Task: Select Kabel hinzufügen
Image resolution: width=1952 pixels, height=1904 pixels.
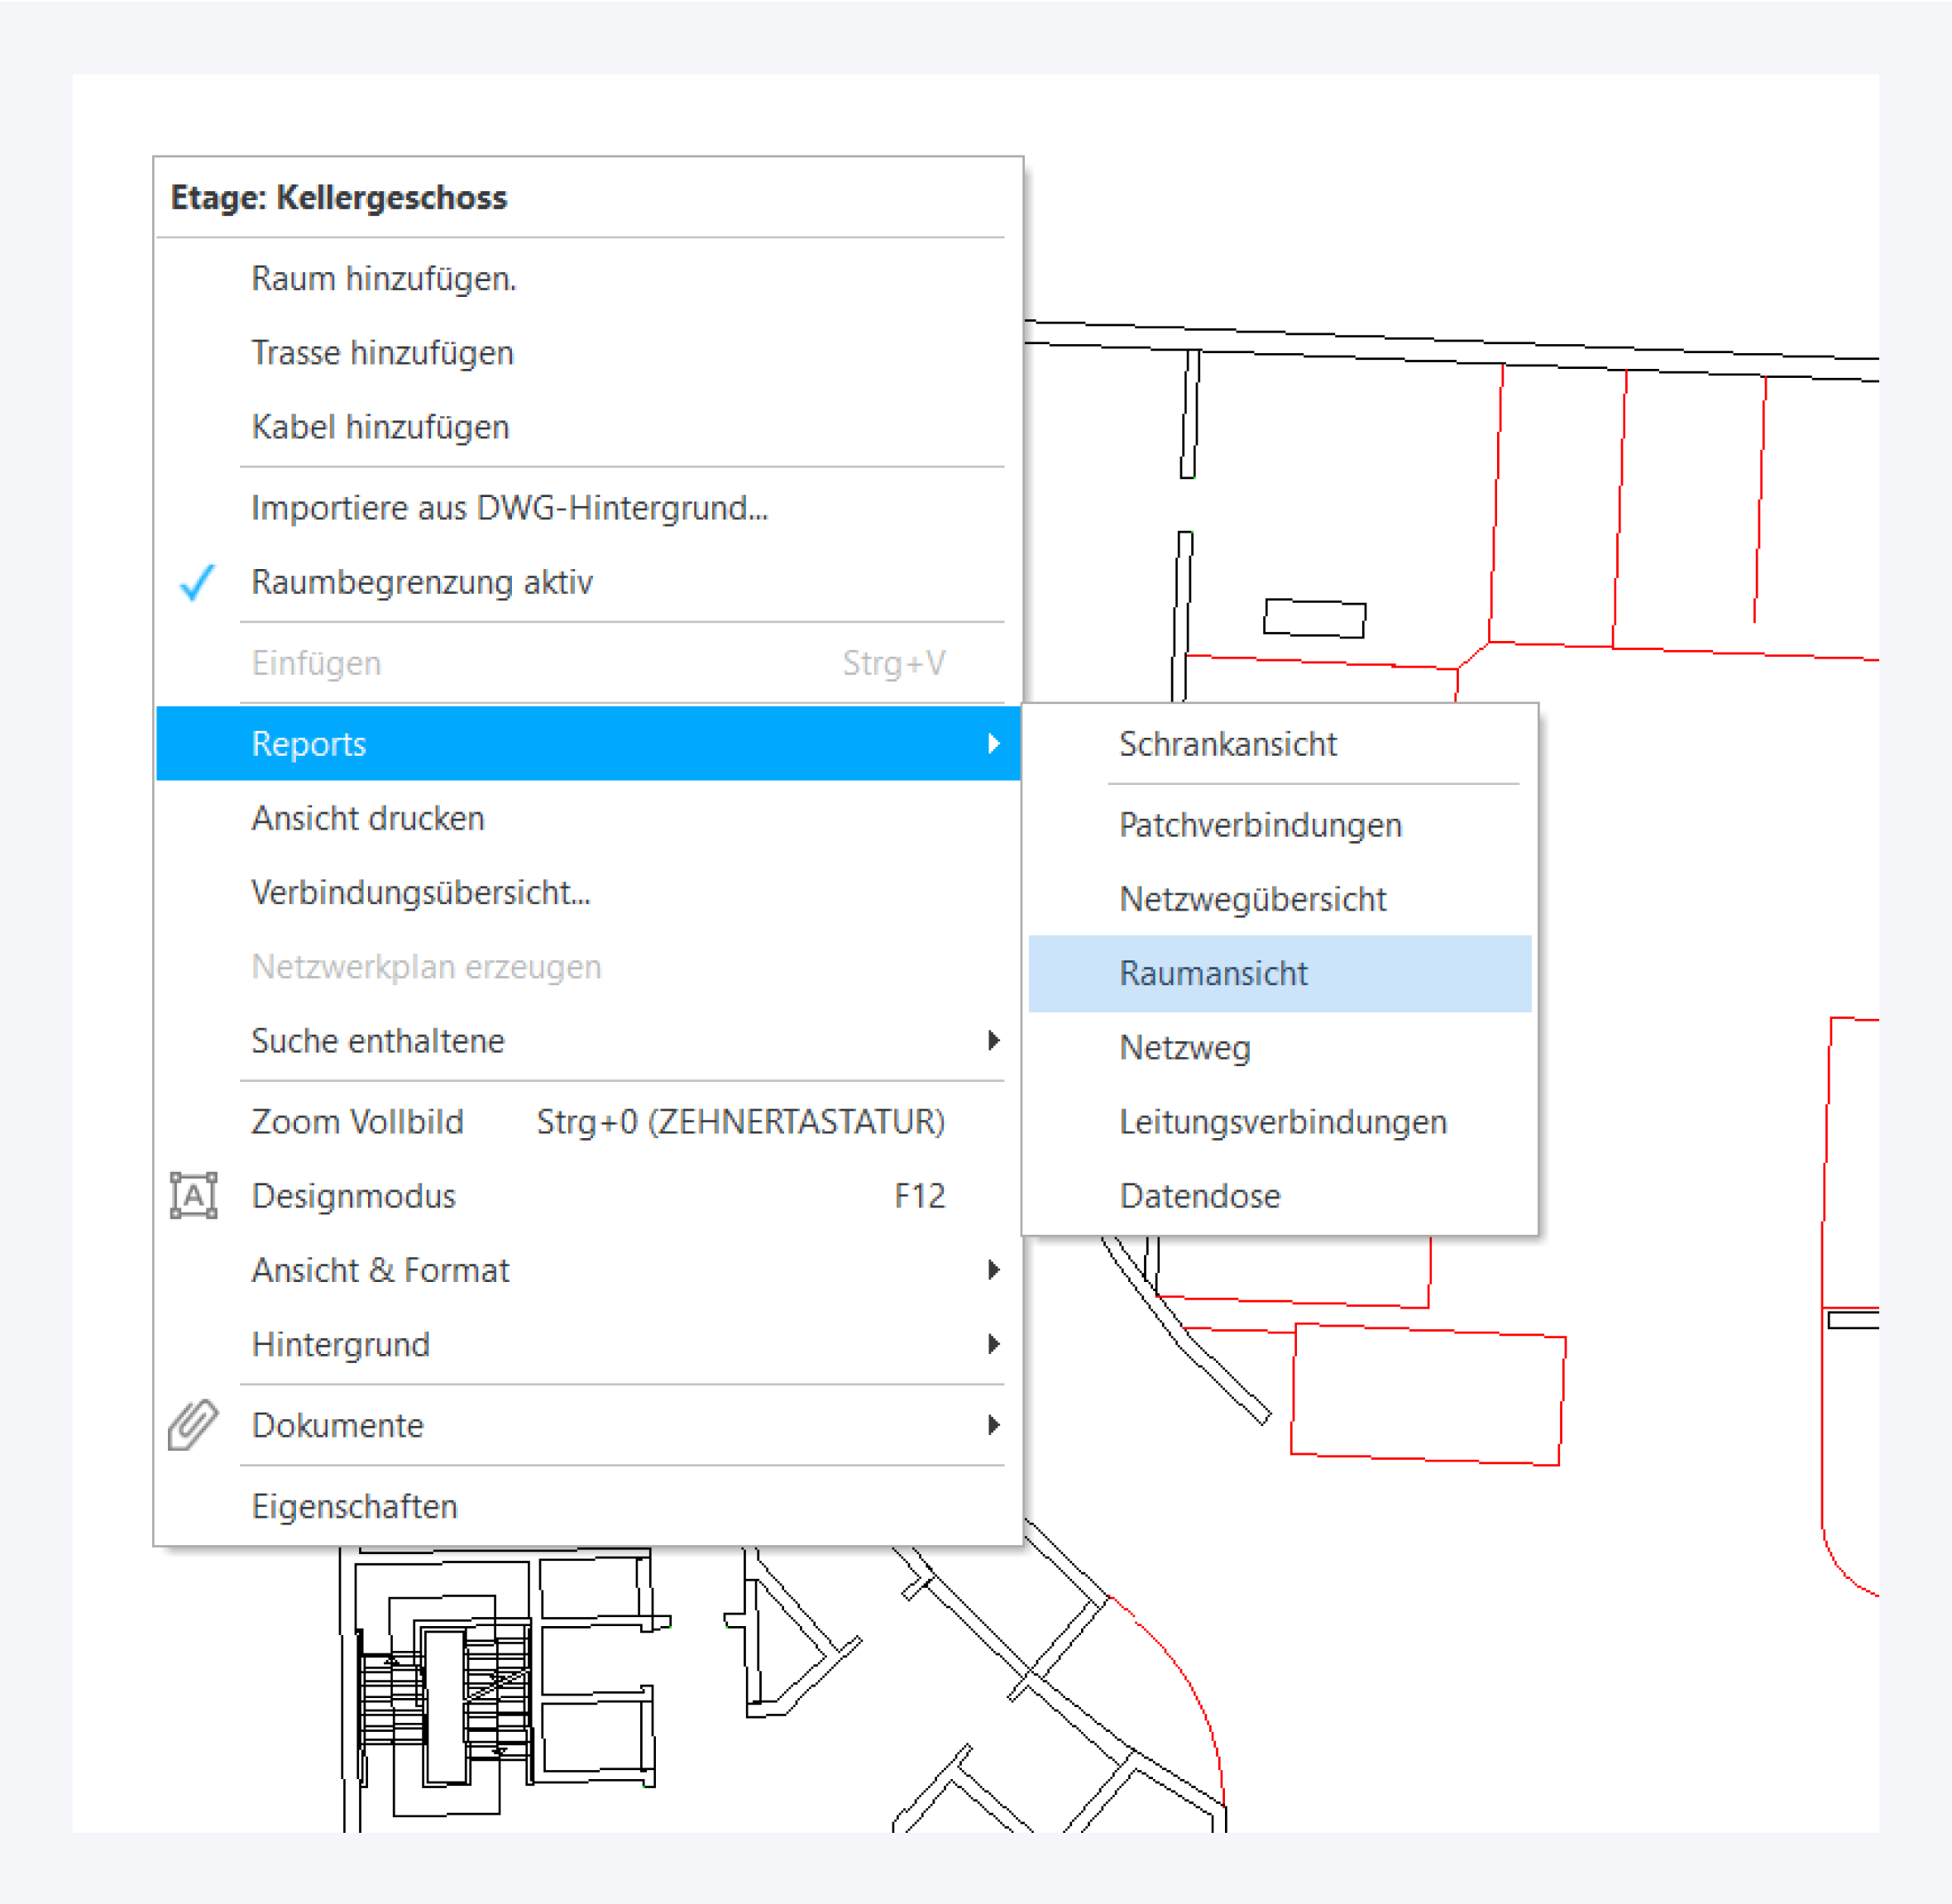Action: pyautogui.click(x=380, y=427)
